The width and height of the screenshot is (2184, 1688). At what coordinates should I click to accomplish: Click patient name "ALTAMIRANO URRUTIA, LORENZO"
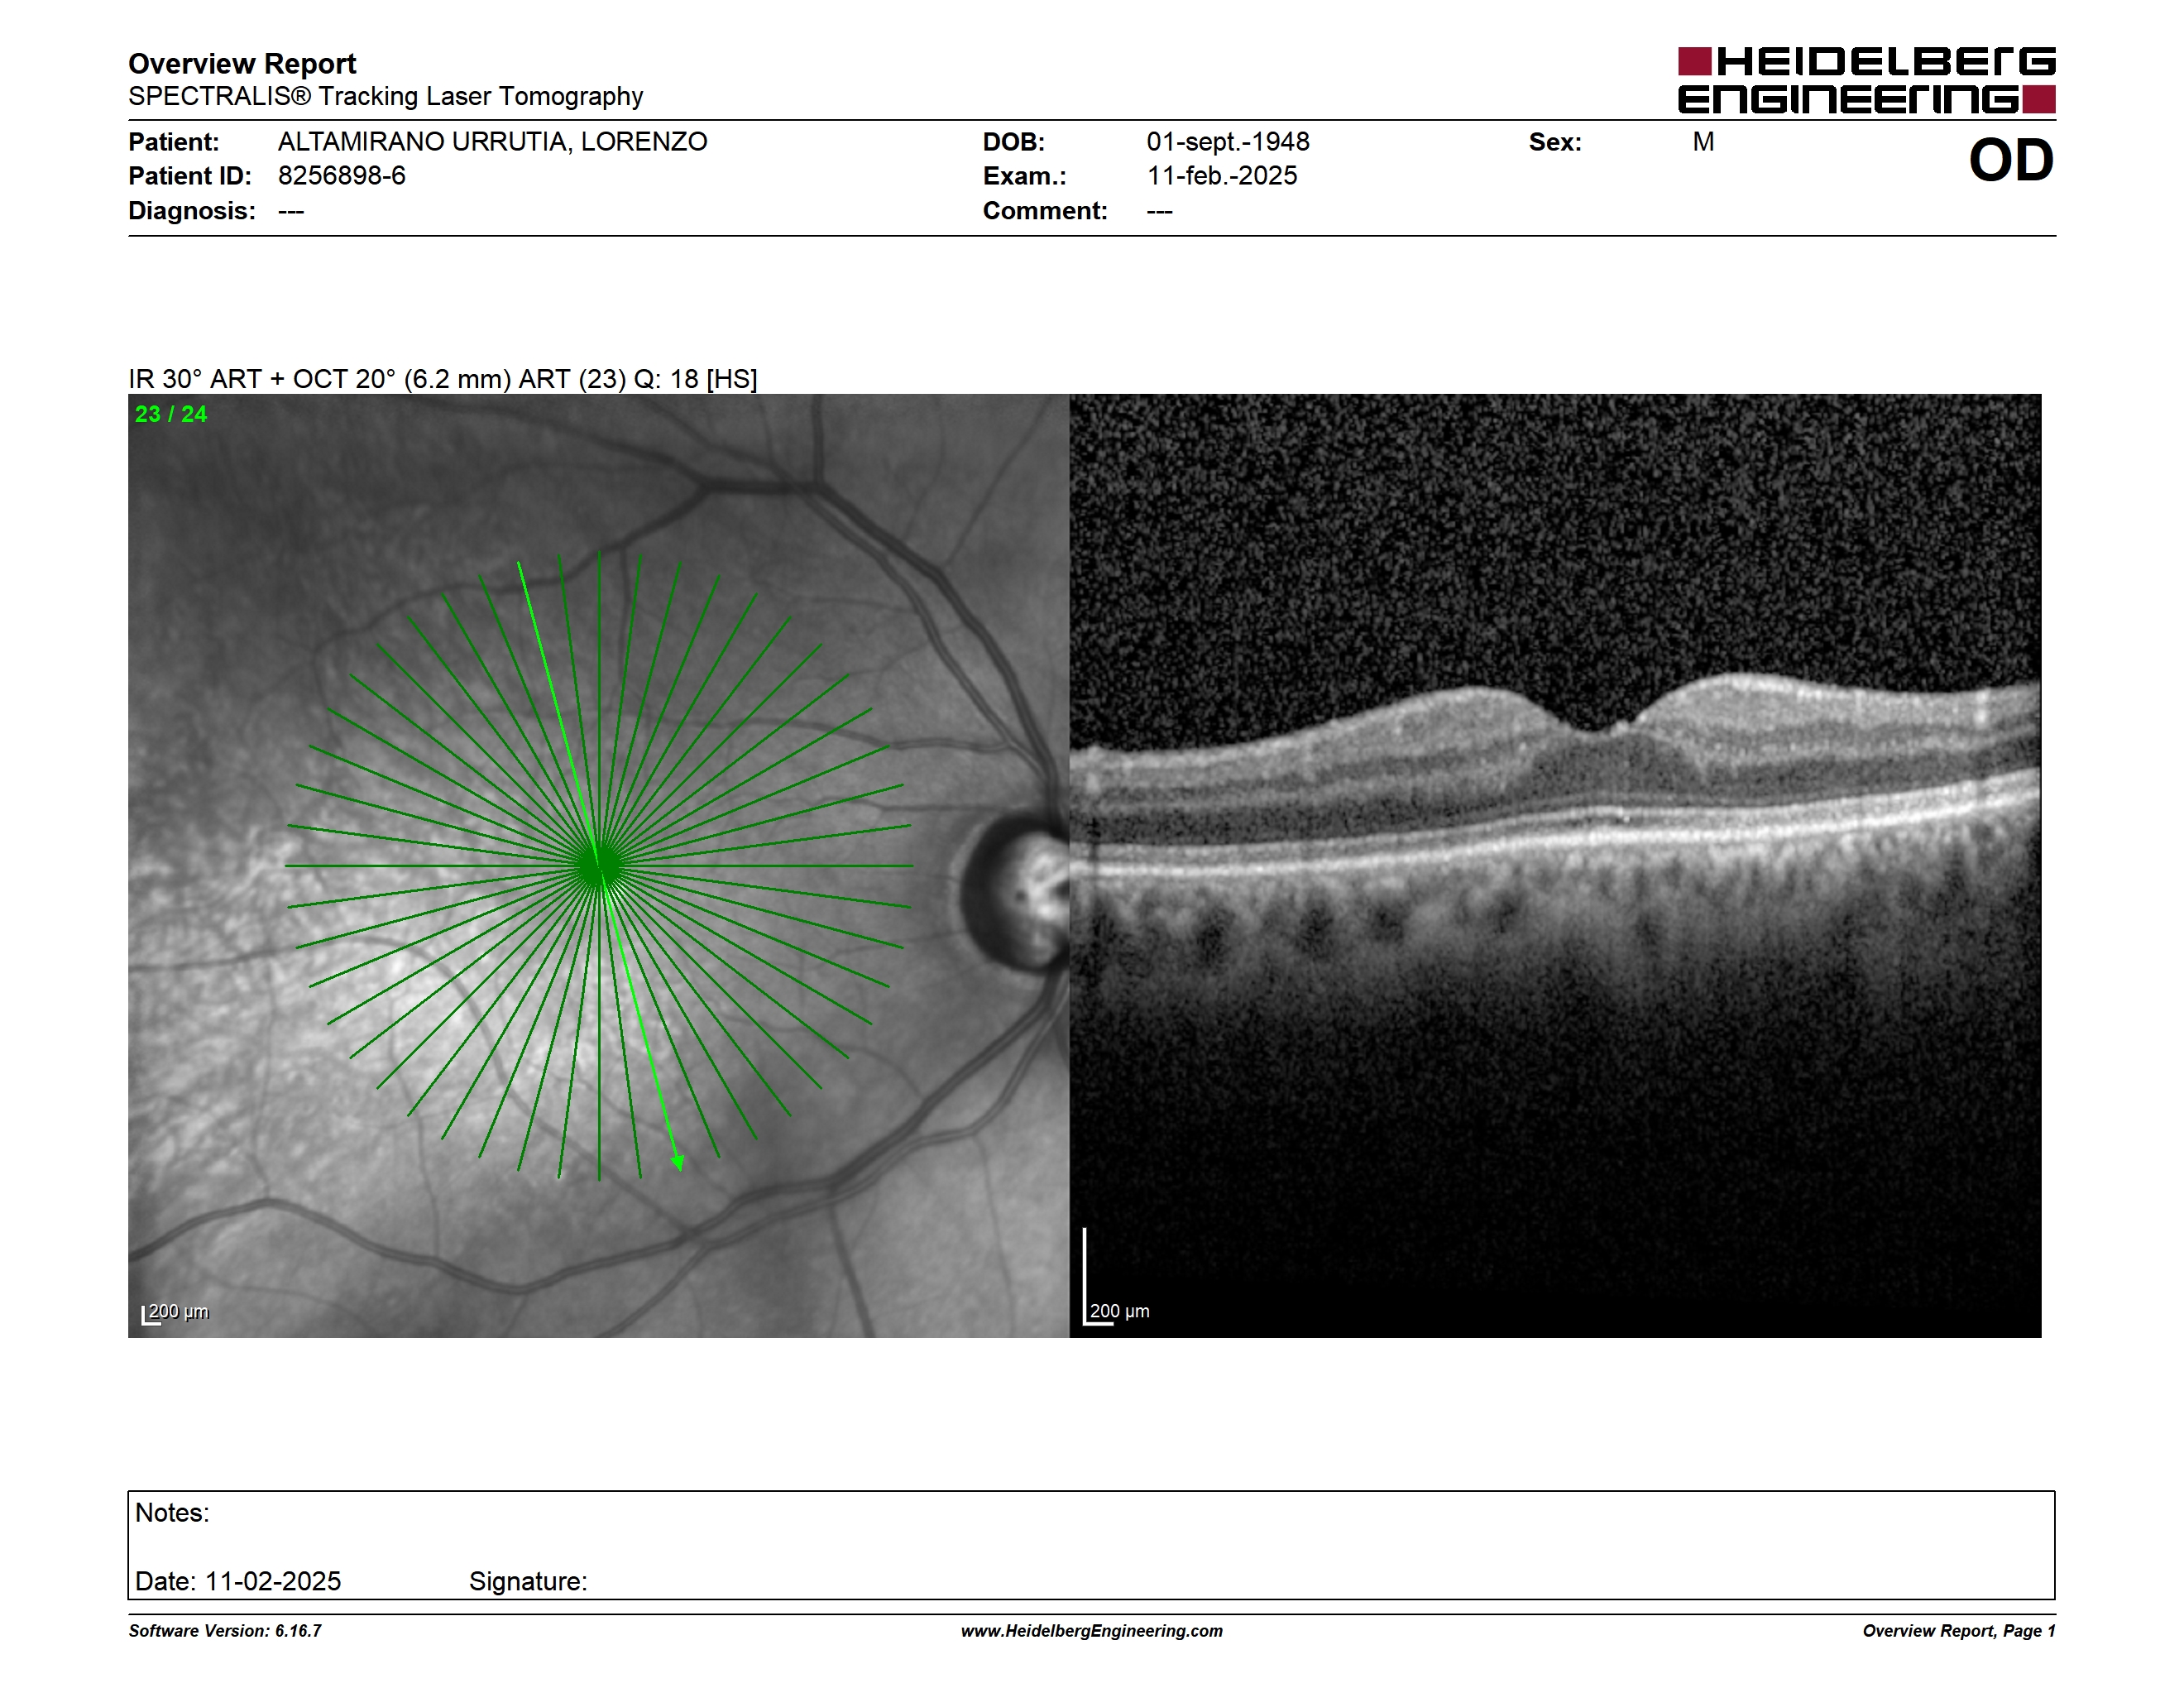492,142
